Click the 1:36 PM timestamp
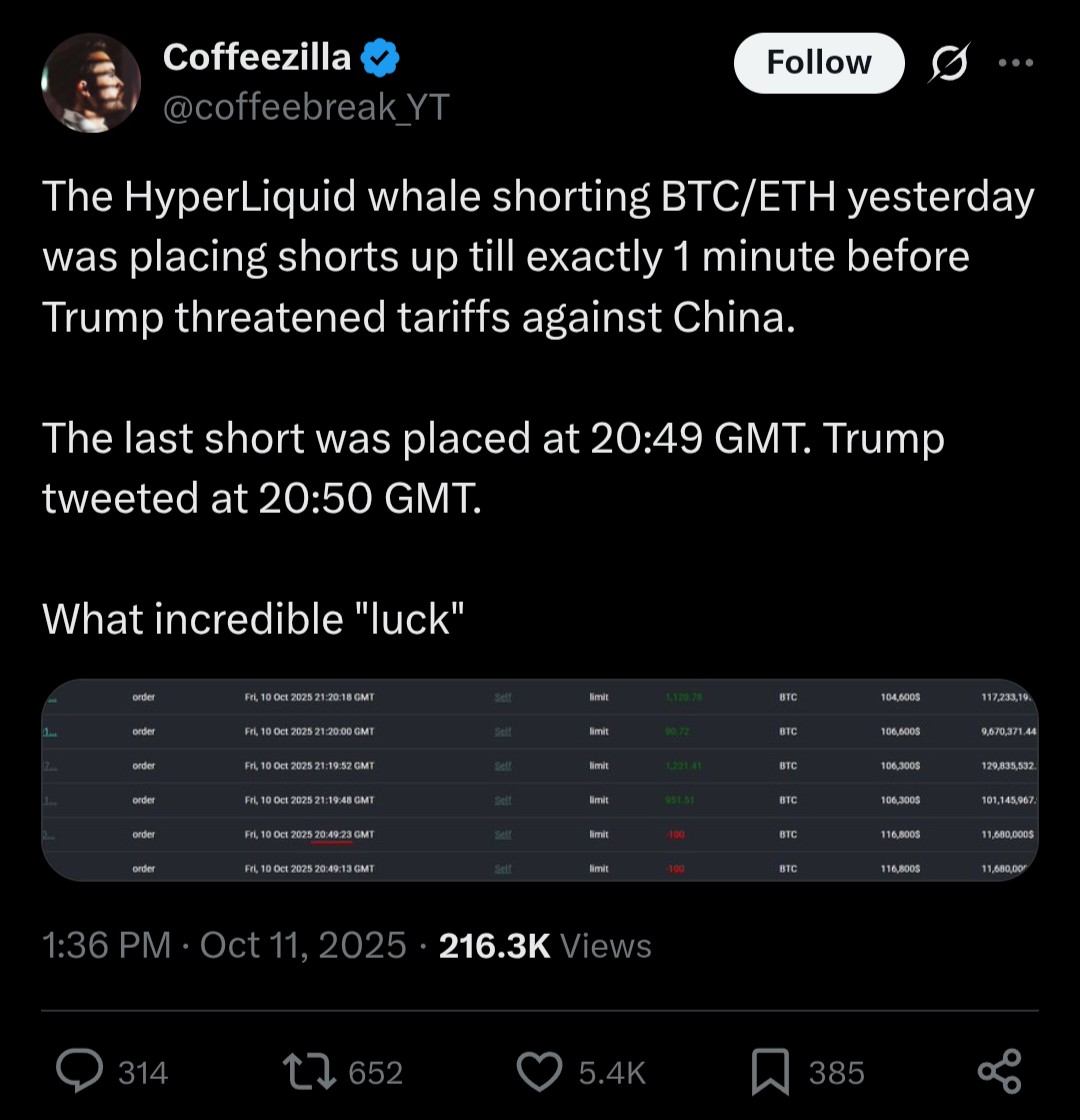 106,945
